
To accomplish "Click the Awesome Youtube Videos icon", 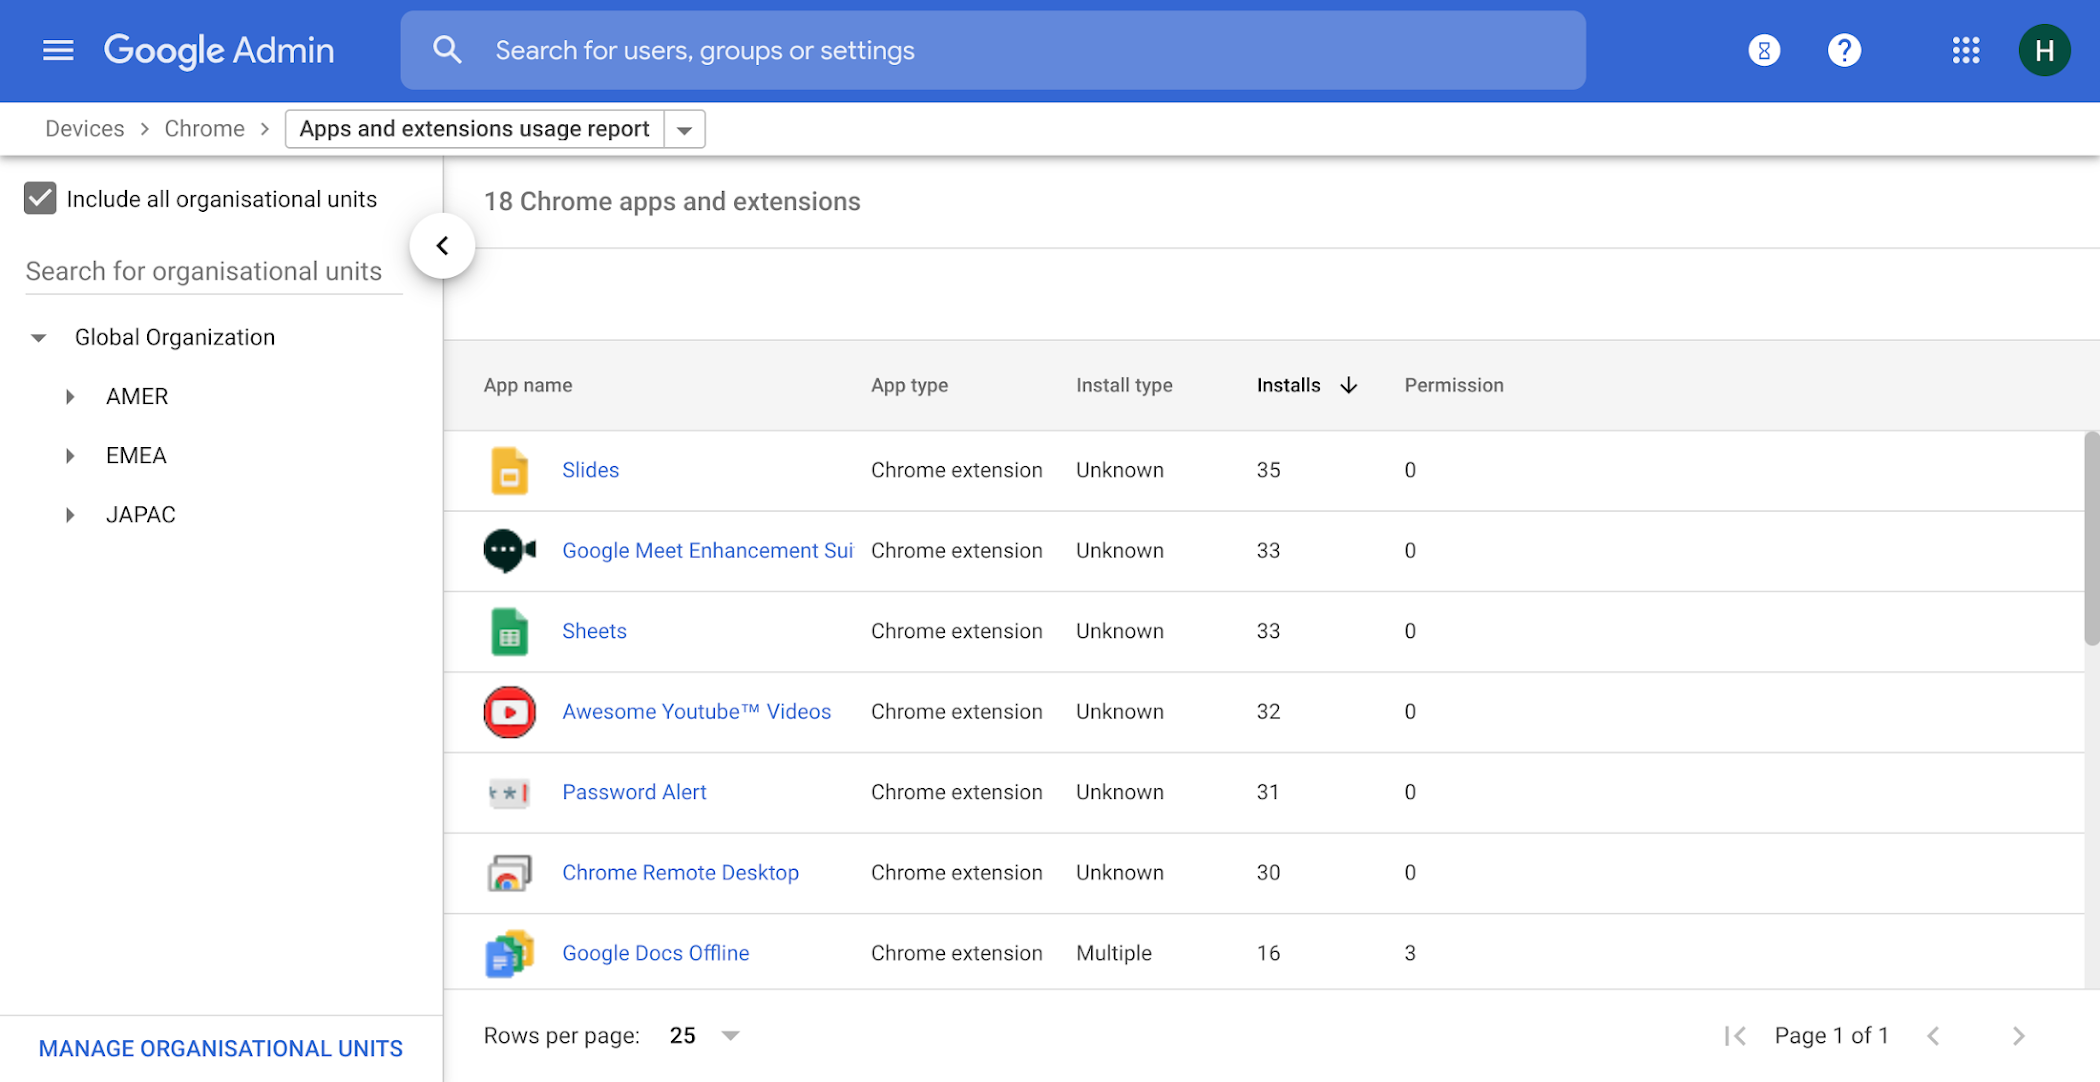I will [x=509, y=712].
